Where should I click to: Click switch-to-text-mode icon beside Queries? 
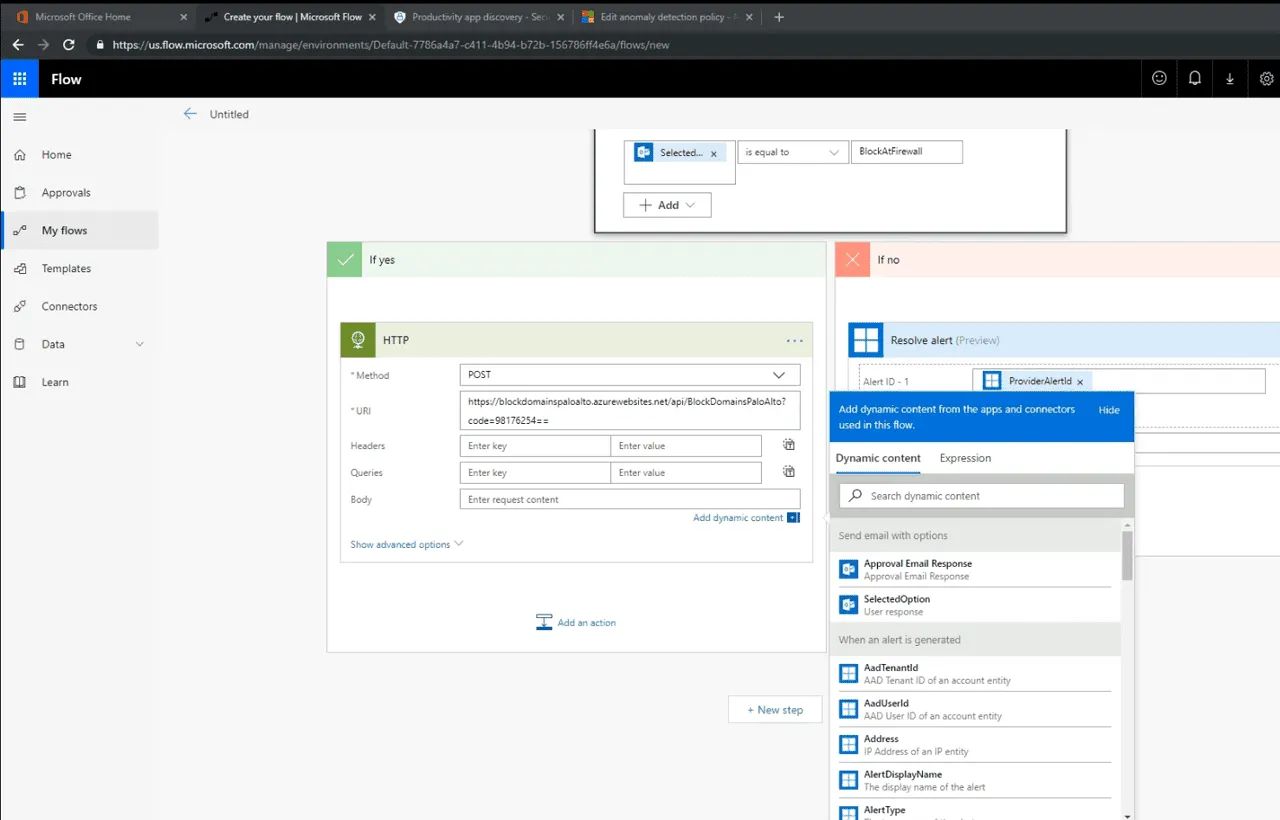pyautogui.click(x=788, y=471)
